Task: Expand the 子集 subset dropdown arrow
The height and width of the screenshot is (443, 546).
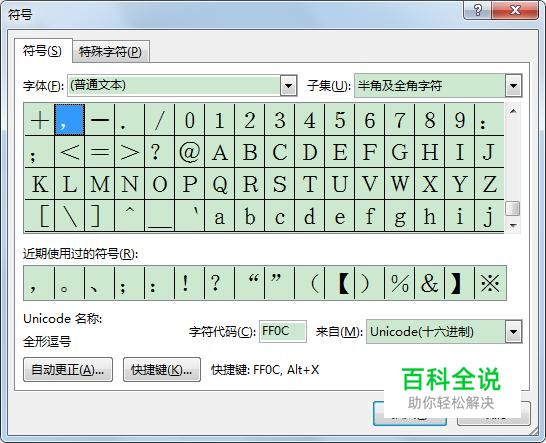Action: (513, 85)
